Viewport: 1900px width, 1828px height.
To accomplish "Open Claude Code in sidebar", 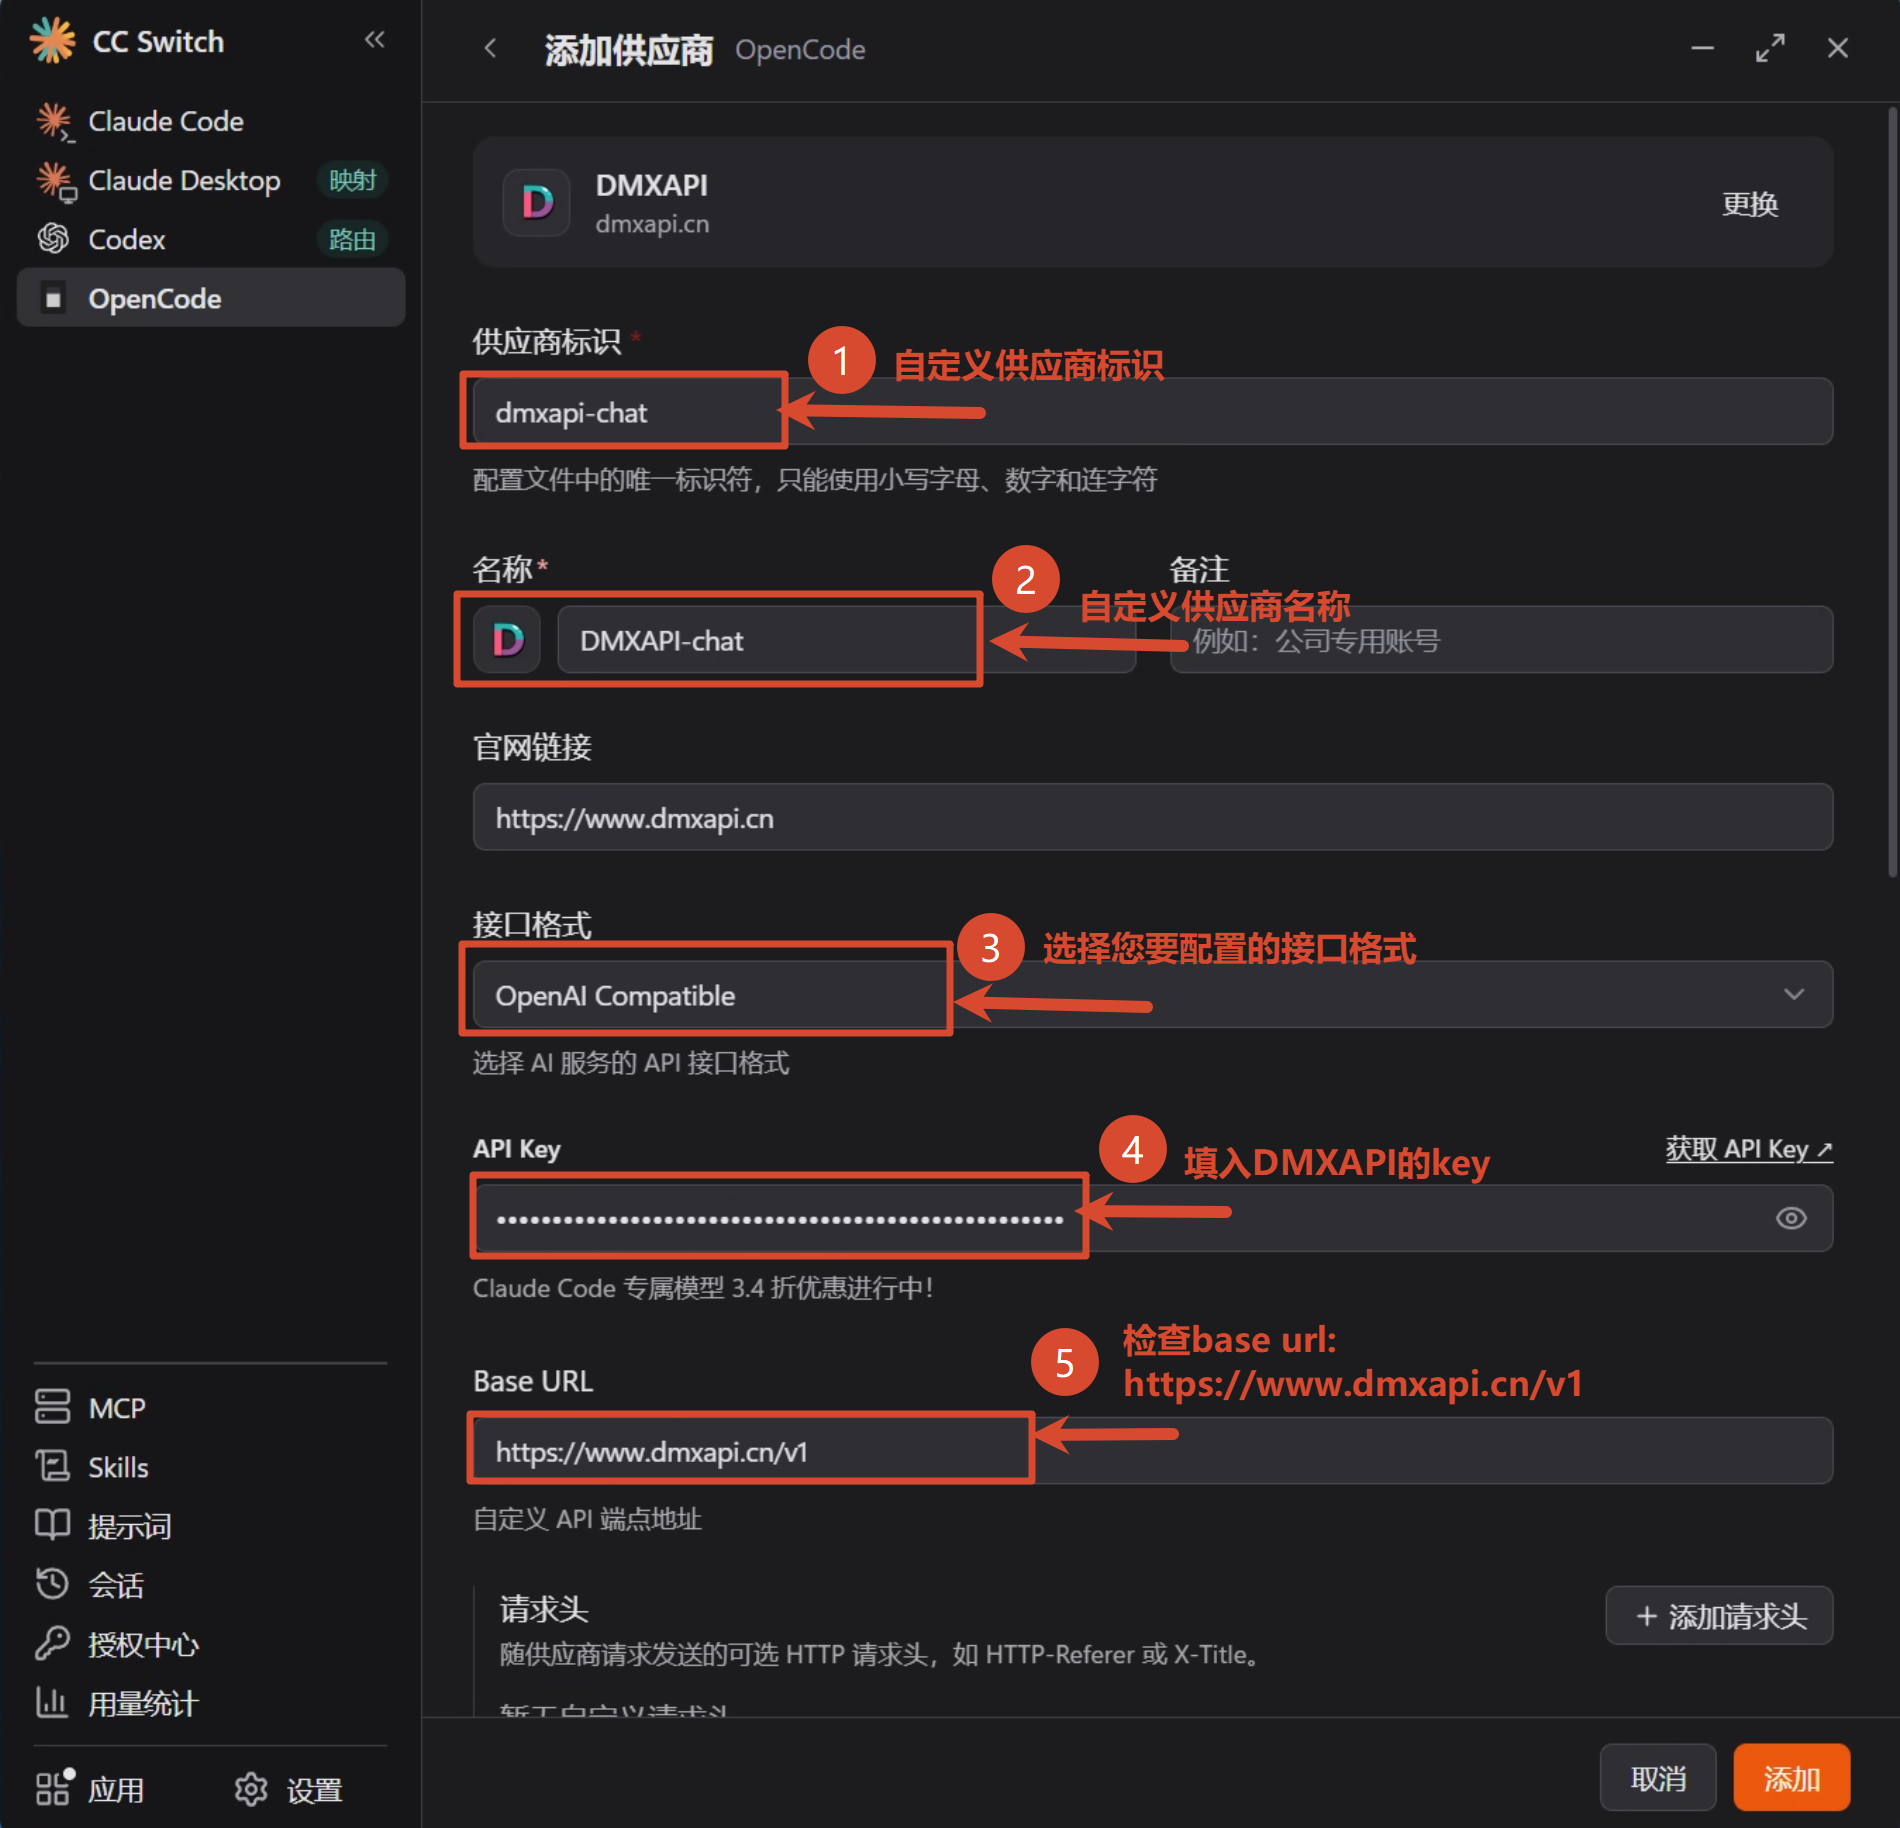I will (x=211, y=121).
